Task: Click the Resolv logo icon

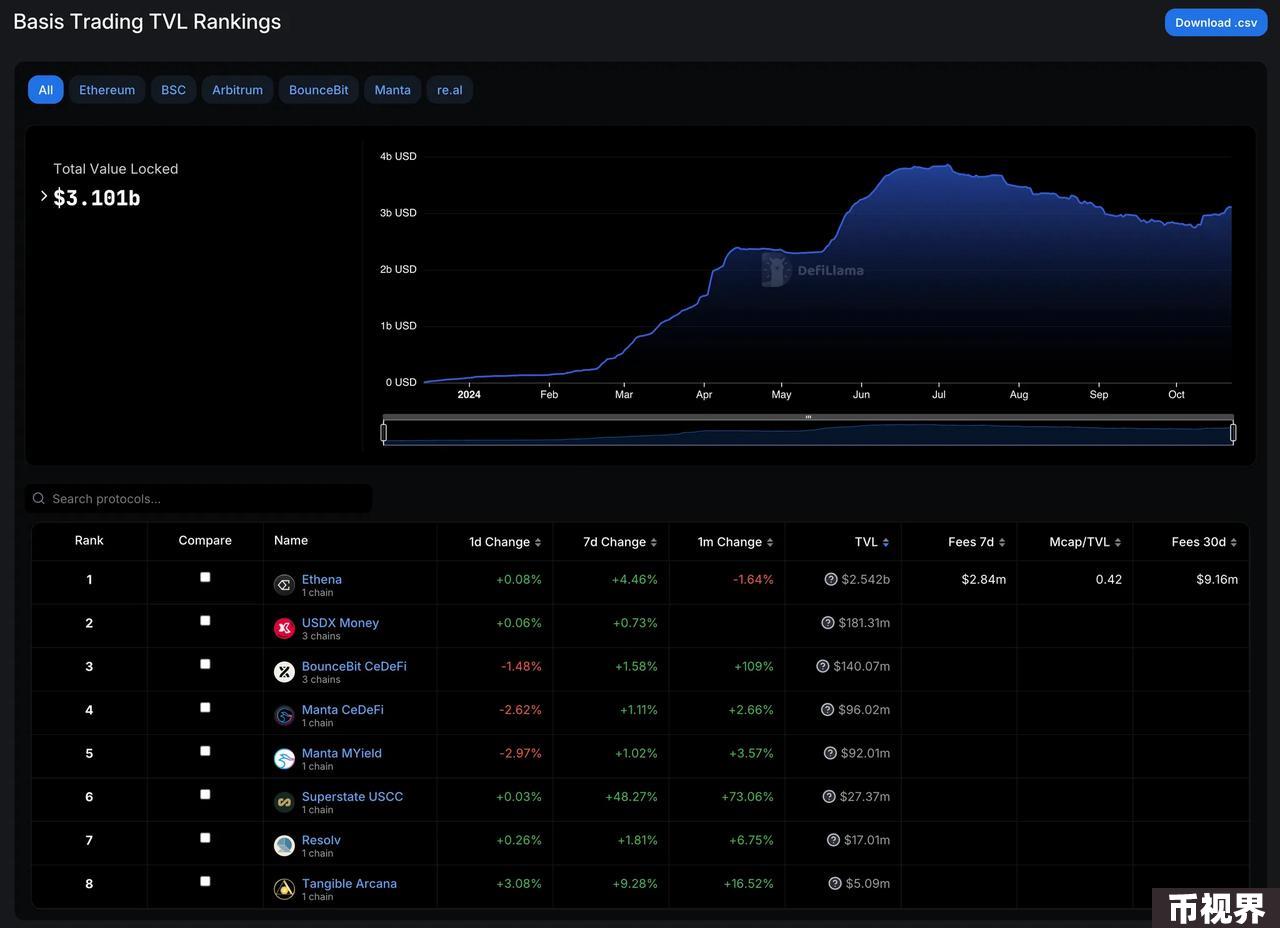Action: (x=284, y=846)
